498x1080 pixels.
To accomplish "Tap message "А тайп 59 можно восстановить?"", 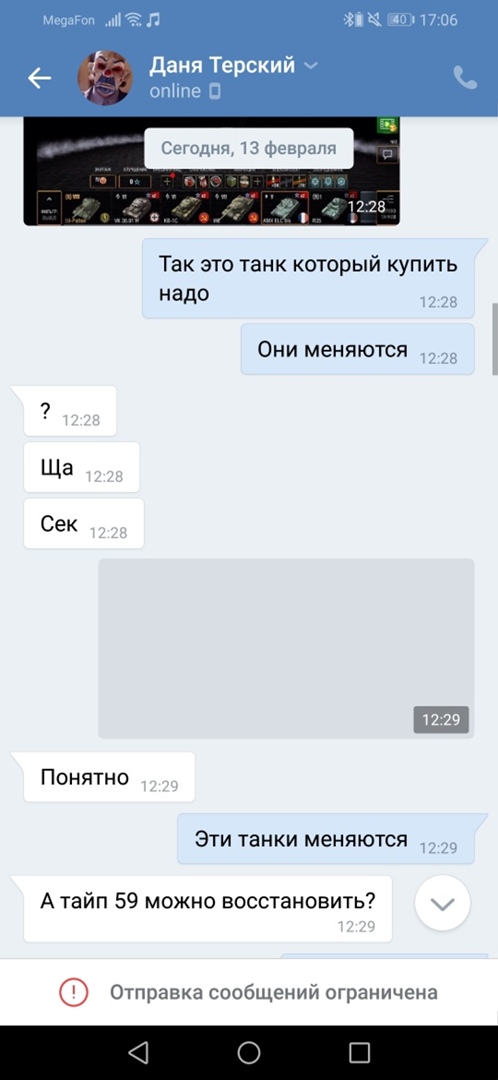I will pyautogui.click(x=207, y=908).
